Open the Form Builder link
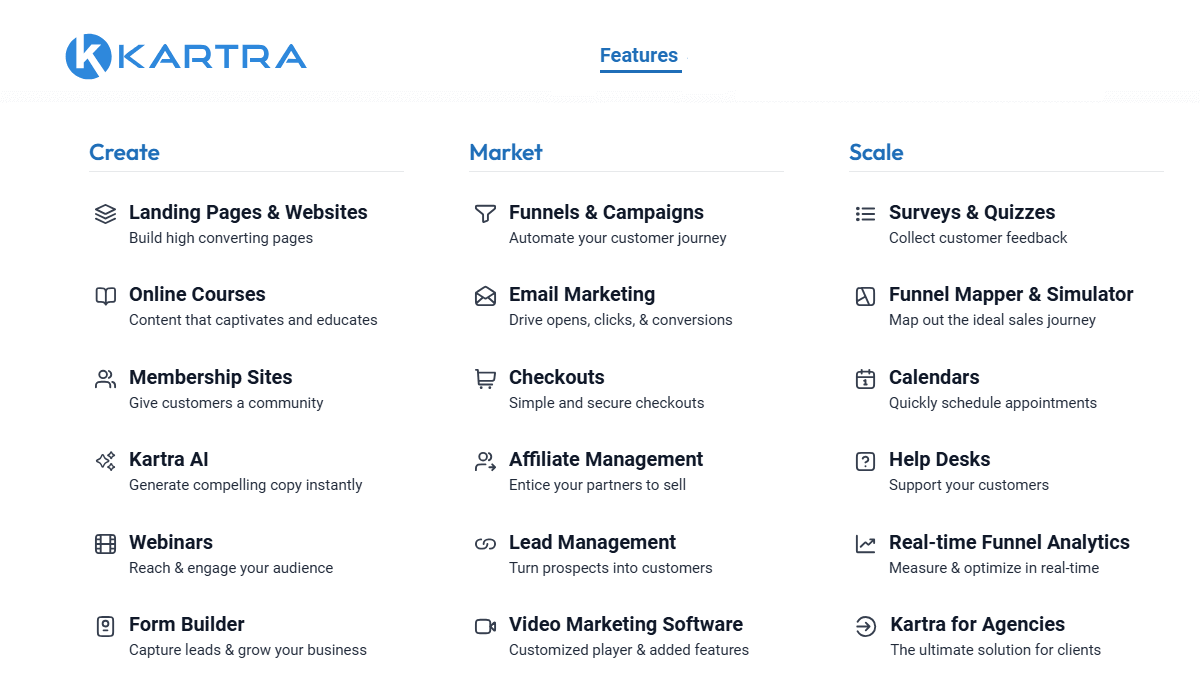Image resolution: width=1200 pixels, height=700 pixels. pos(187,624)
